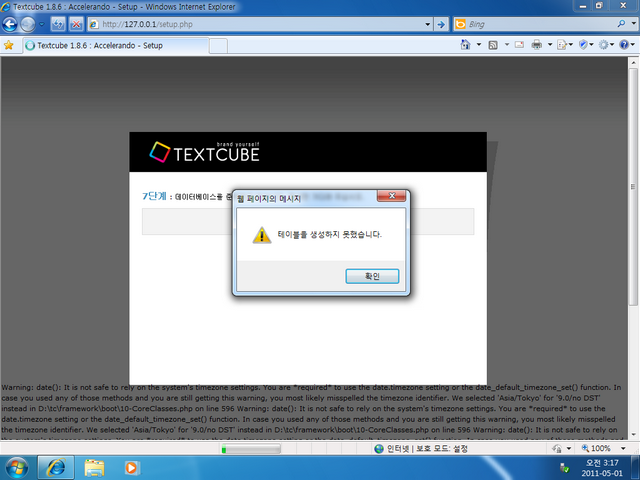The width and height of the screenshot is (640, 480).
Task: Click the Forward navigation arrow
Action: pos(28,24)
